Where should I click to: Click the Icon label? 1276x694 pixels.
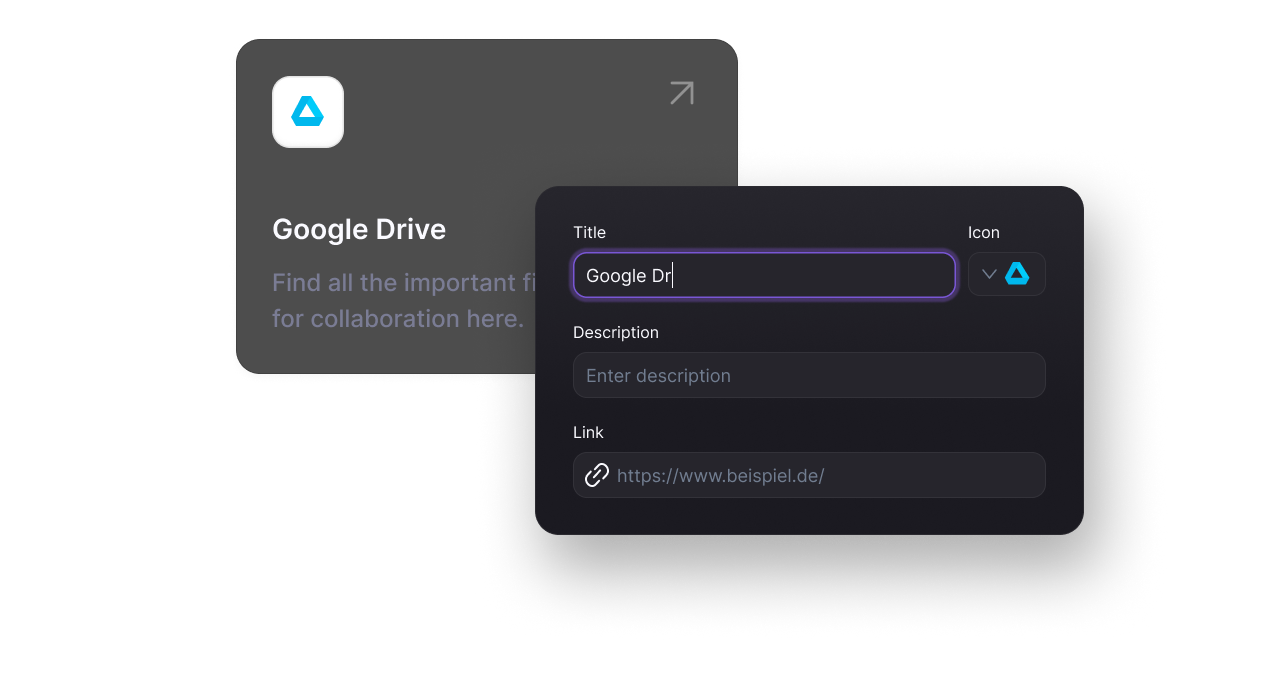(x=984, y=232)
